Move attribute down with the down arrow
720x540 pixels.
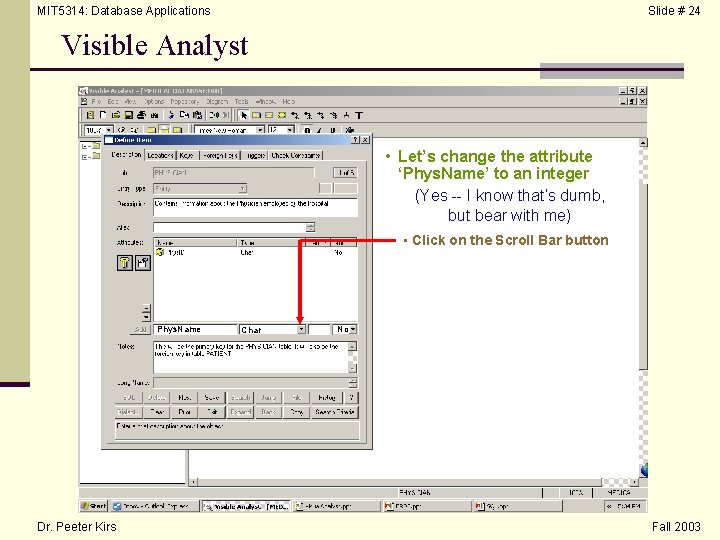[146, 317]
